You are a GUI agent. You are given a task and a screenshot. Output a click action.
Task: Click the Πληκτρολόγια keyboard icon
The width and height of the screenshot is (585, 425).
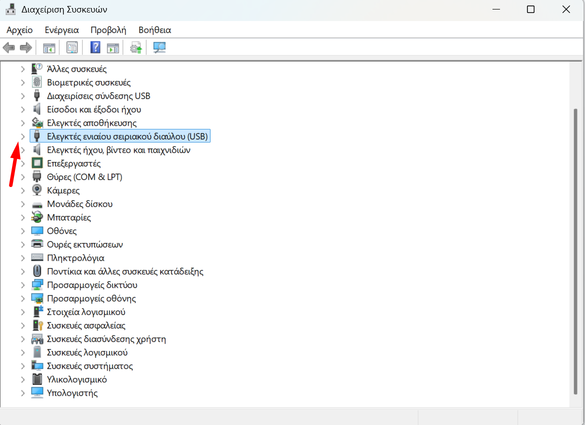point(37,257)
